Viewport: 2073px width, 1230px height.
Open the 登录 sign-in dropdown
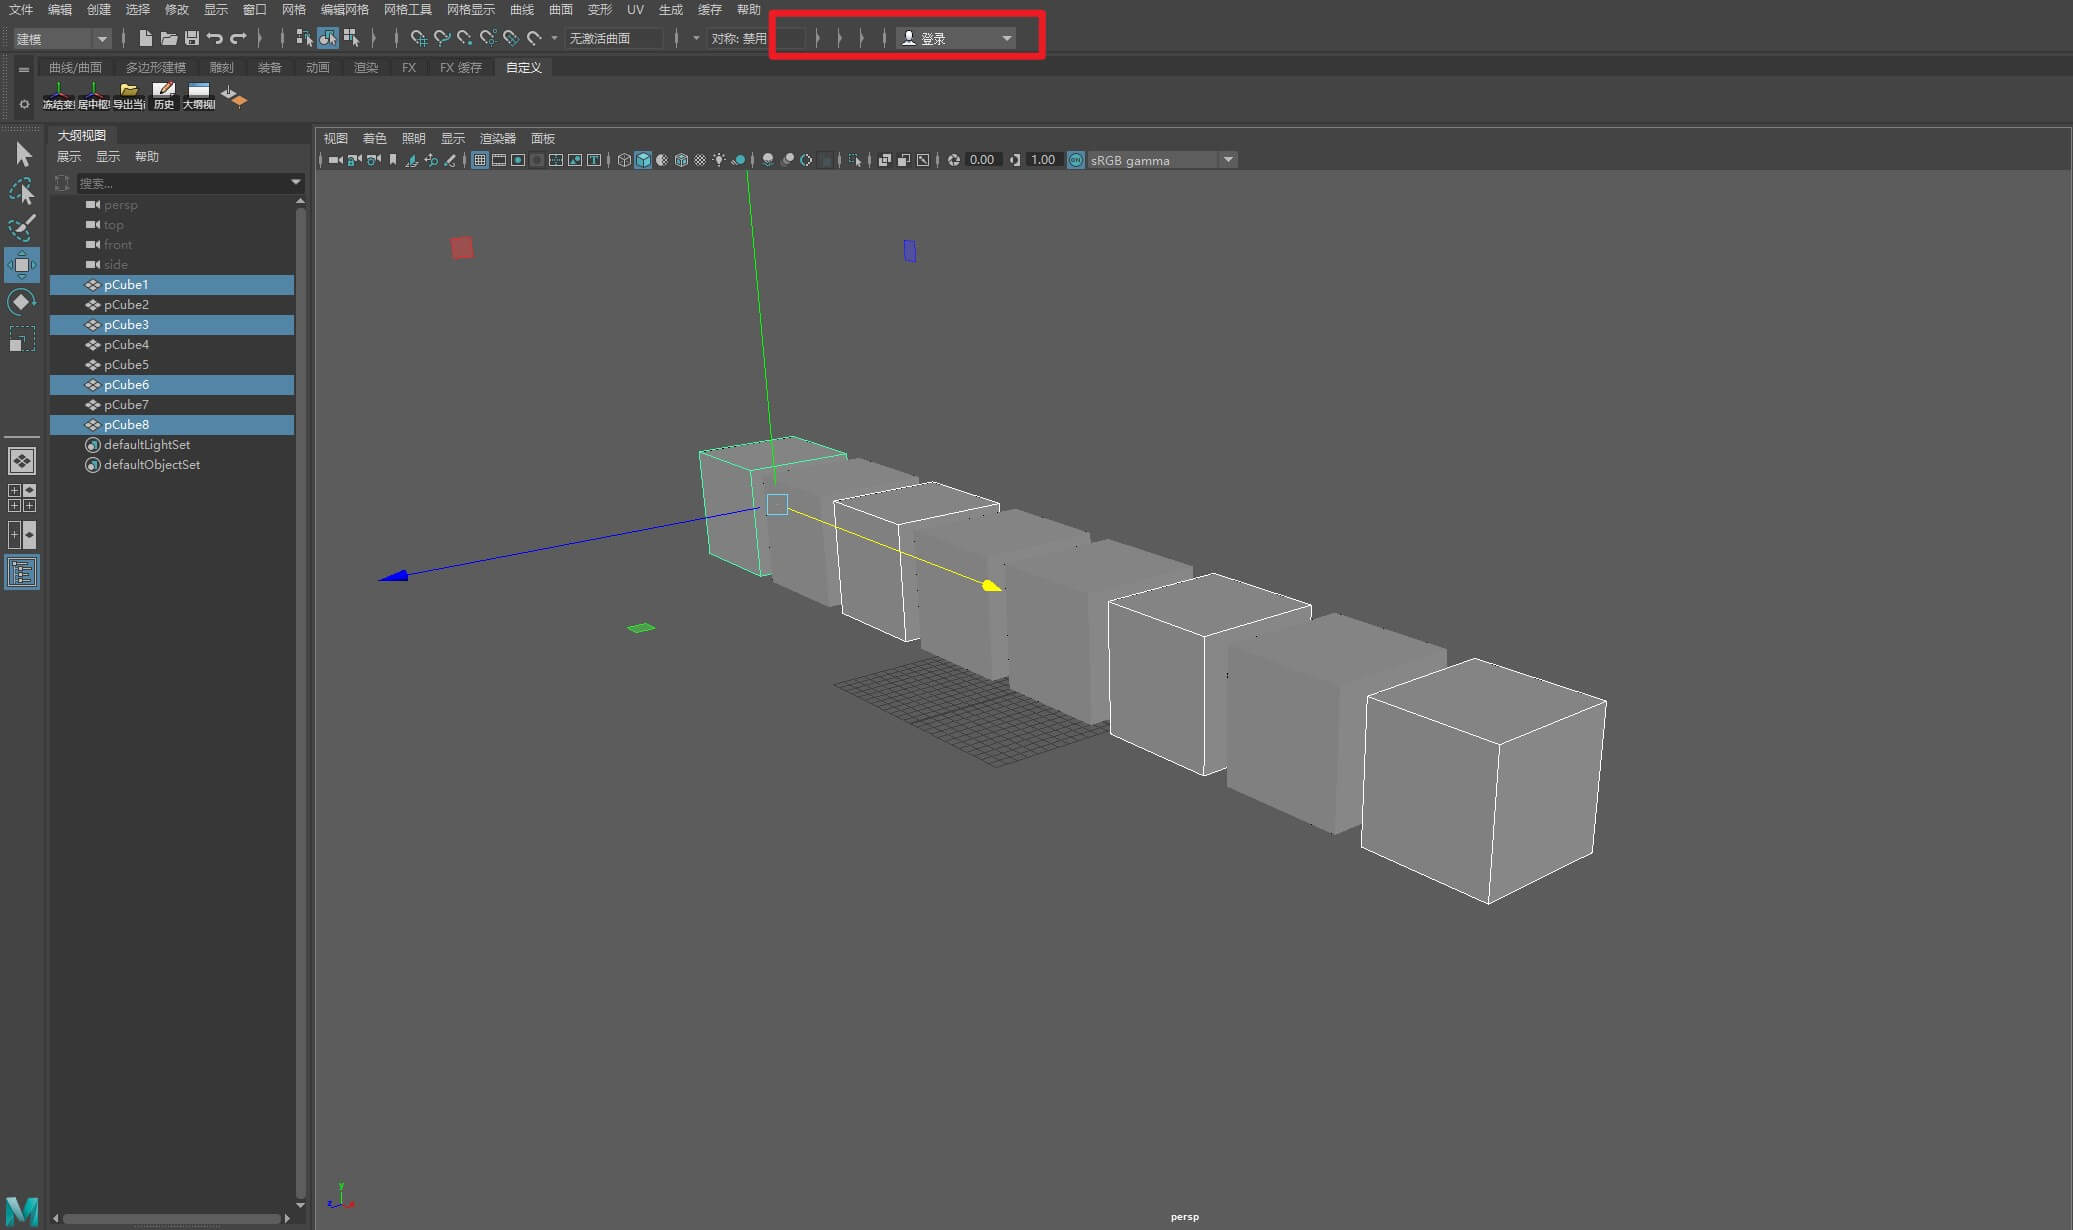(x=956, y=38)
